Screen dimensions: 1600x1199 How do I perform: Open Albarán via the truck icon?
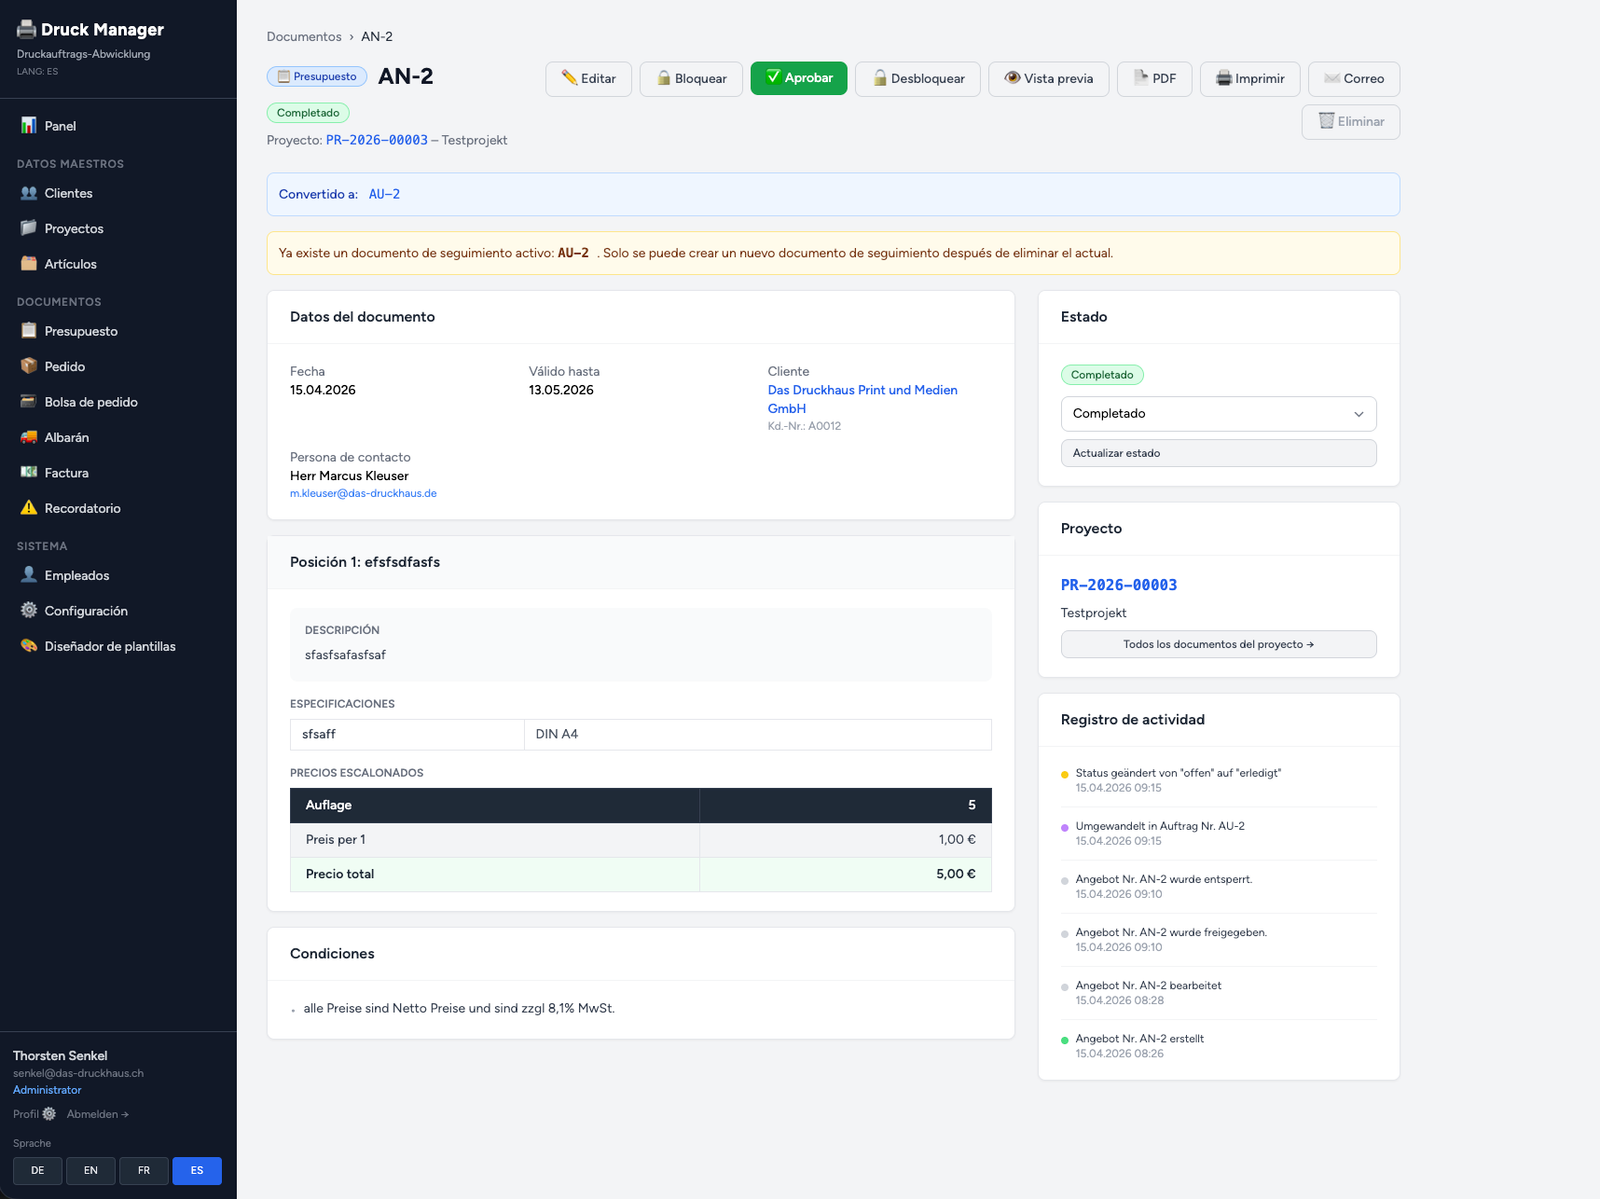pos(27,437)
